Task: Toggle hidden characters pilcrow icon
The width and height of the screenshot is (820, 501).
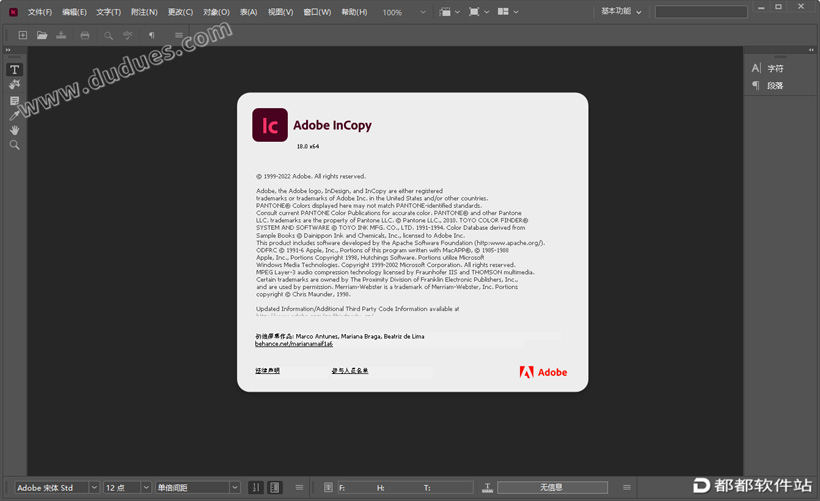Action: click(151, 35)
